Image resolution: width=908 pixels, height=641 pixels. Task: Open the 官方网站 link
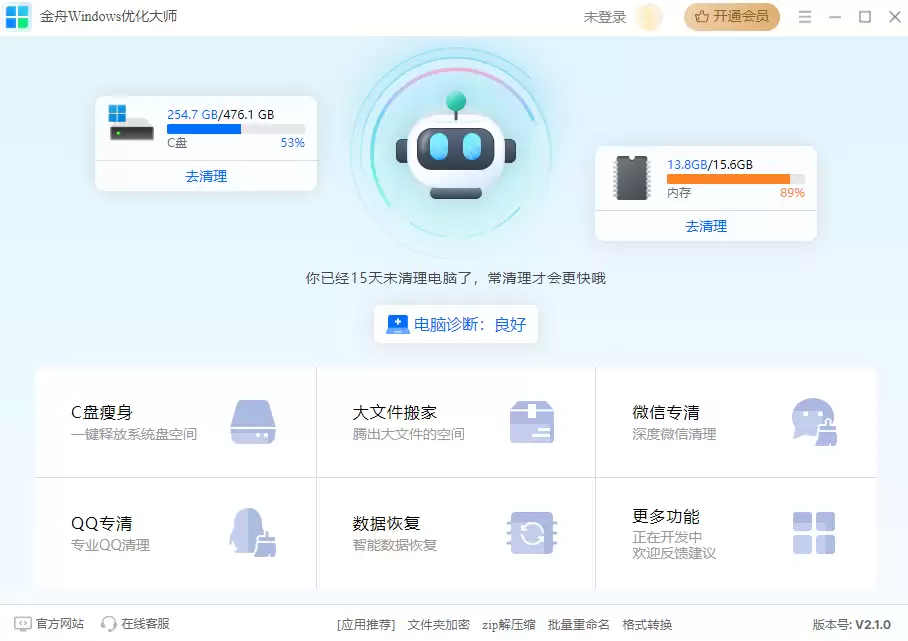(x=49, y=624)
